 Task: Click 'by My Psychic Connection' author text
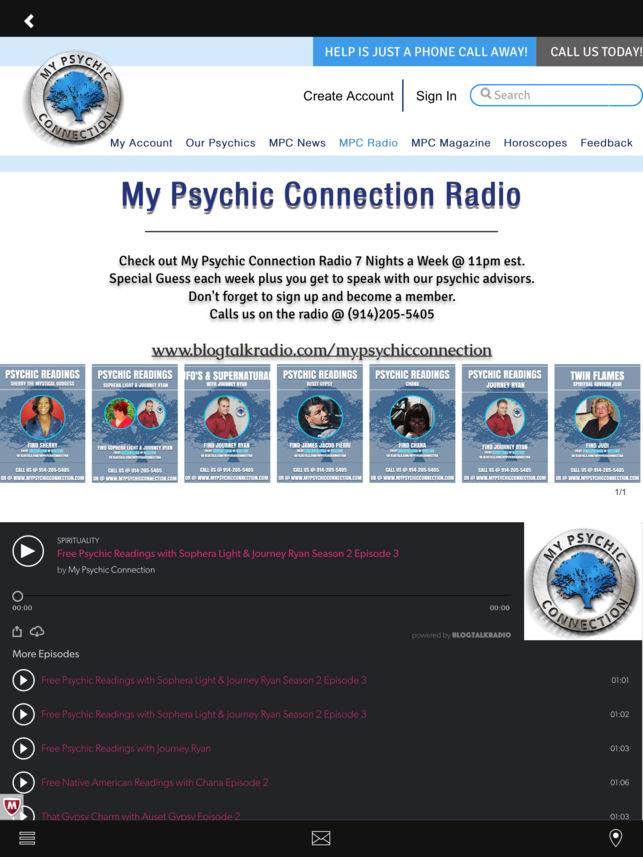(106, 570)
